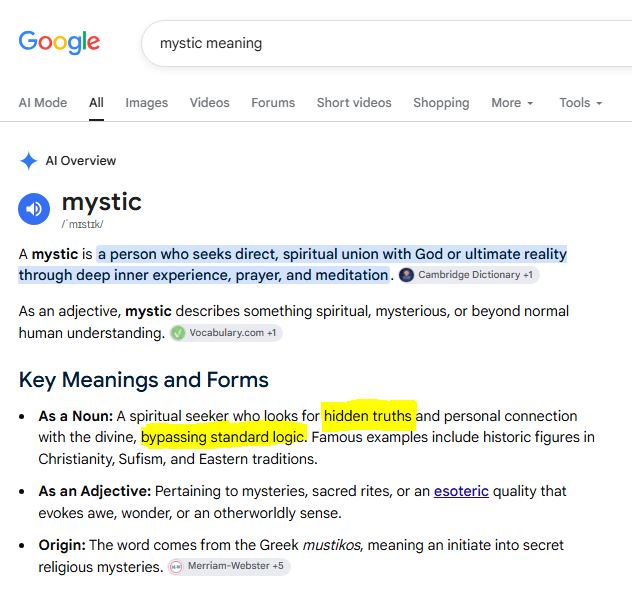Viewport: 632px width, 590px height.
Task: Click the Vocabulary.com source icon
Action: (178, 333)
